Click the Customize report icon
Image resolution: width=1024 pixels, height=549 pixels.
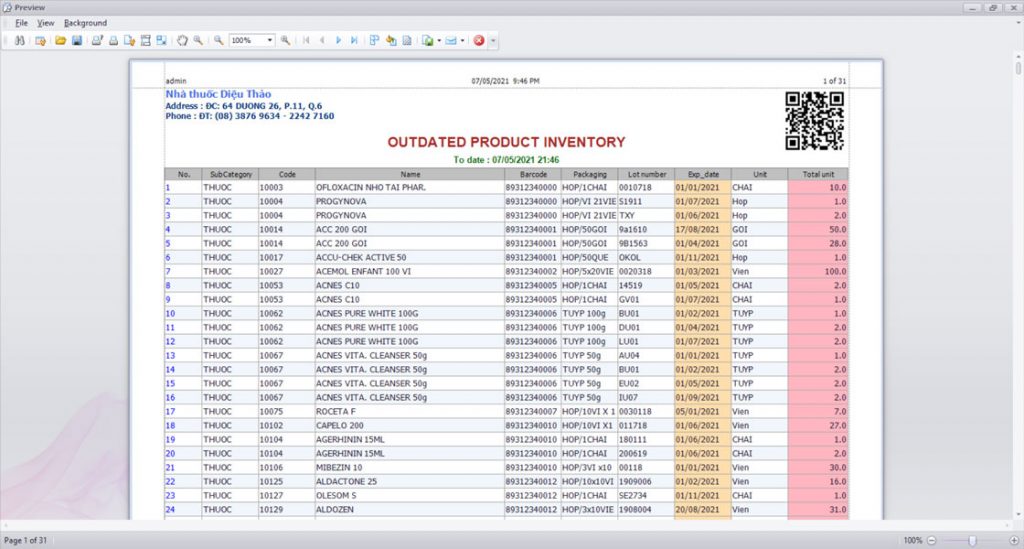(x=40, y=40)
